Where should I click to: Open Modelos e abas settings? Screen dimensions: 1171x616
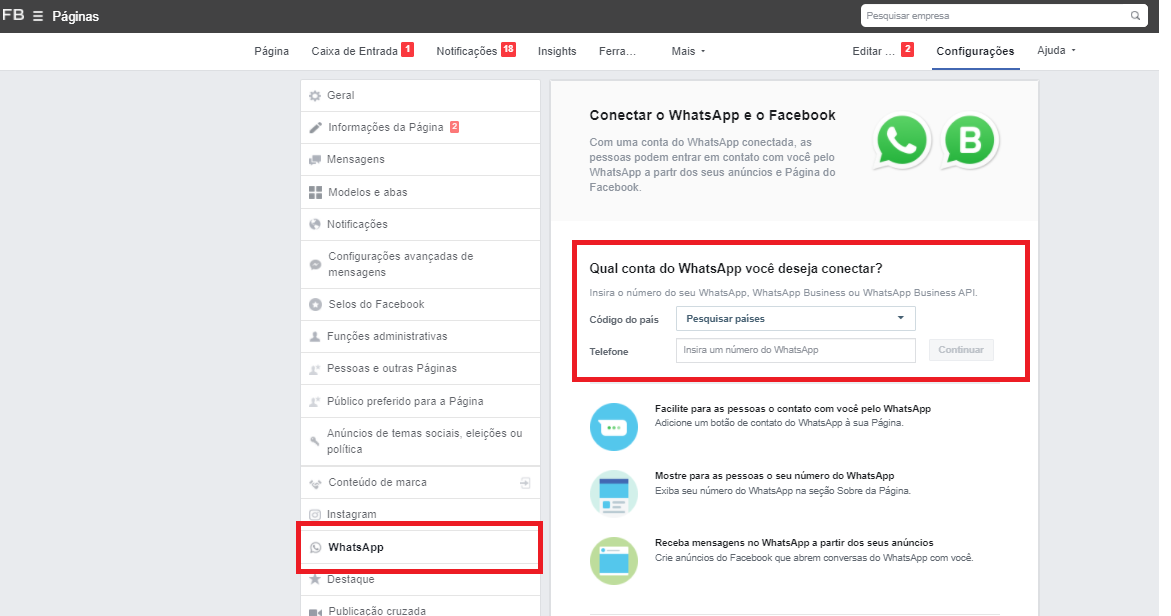pos(420,193)
